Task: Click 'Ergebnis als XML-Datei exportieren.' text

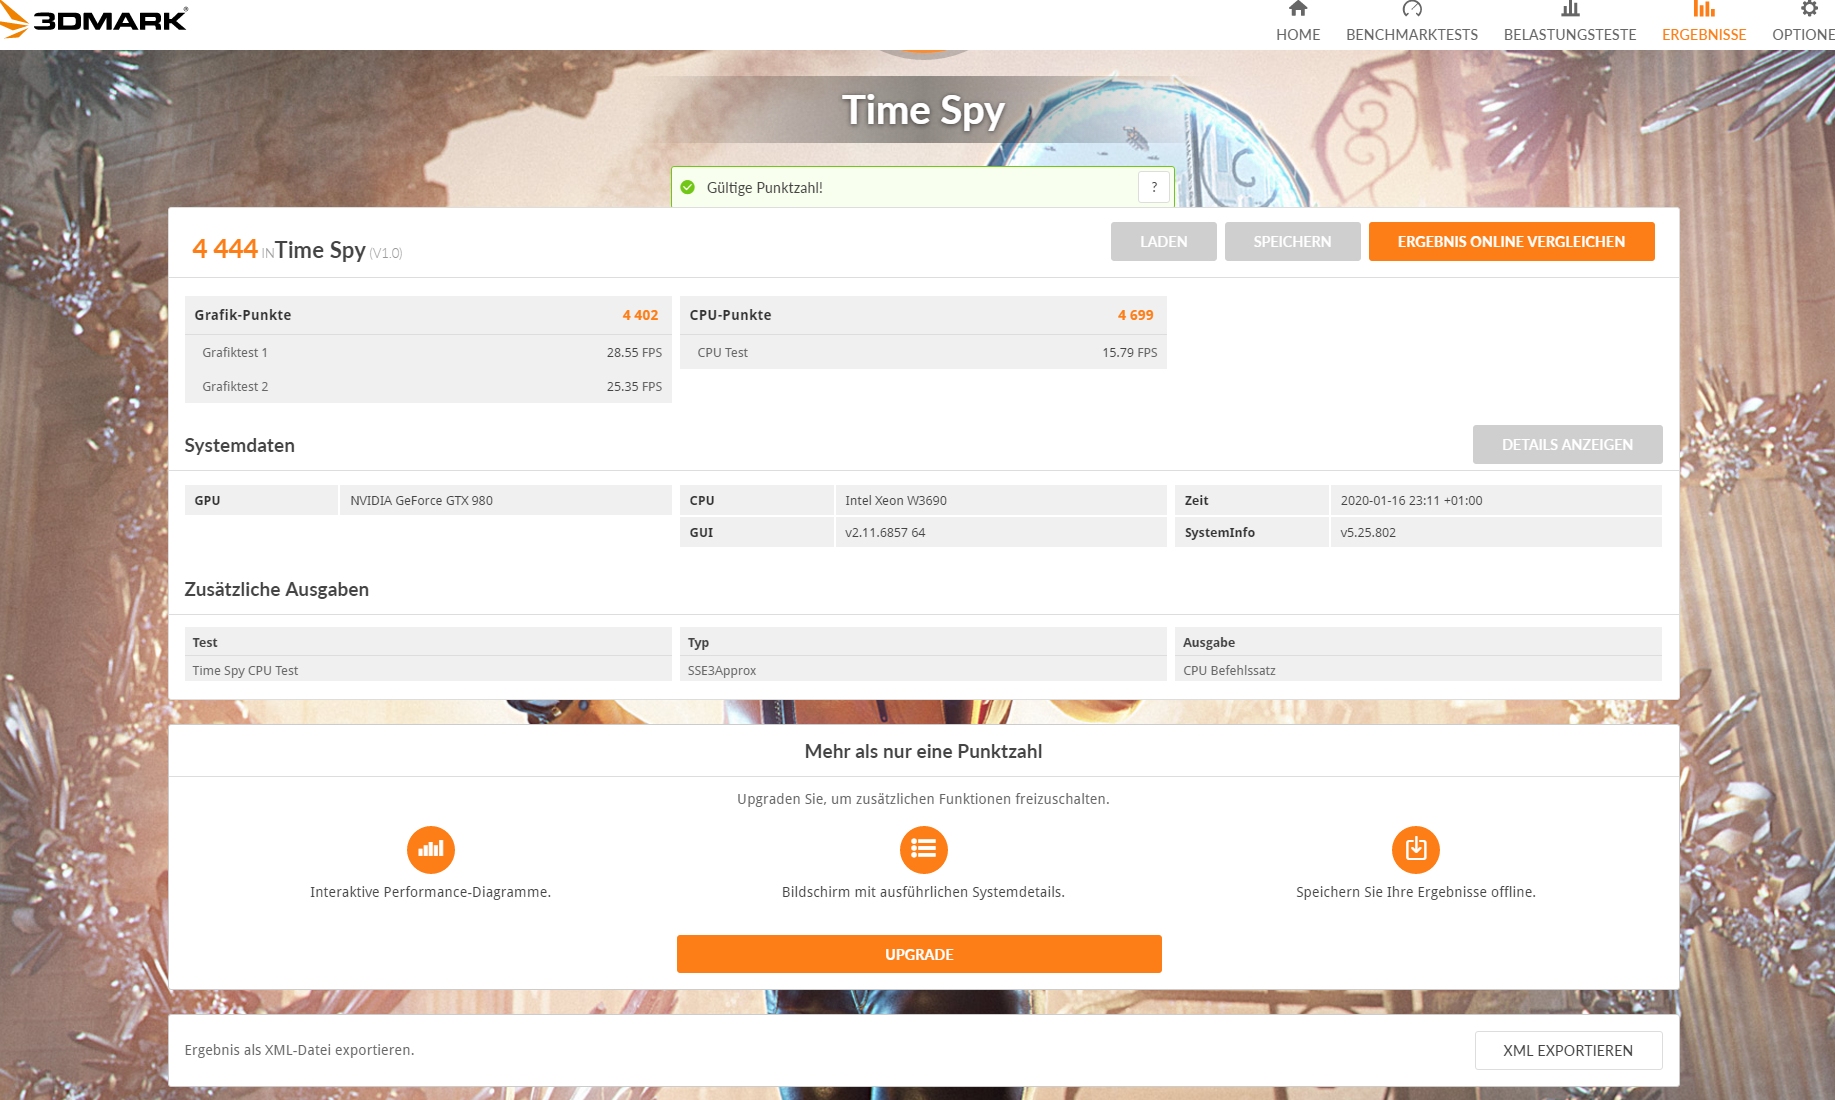Action: (x=299, y=1050)
